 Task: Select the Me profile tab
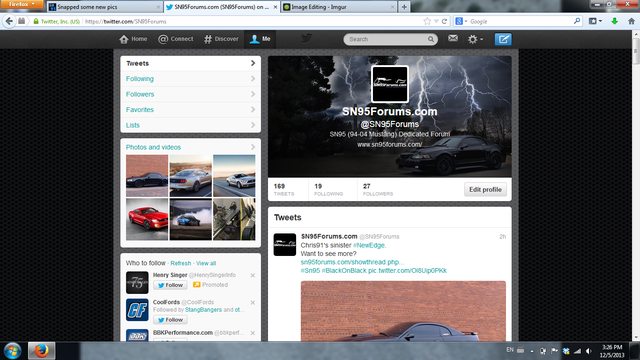260,39
